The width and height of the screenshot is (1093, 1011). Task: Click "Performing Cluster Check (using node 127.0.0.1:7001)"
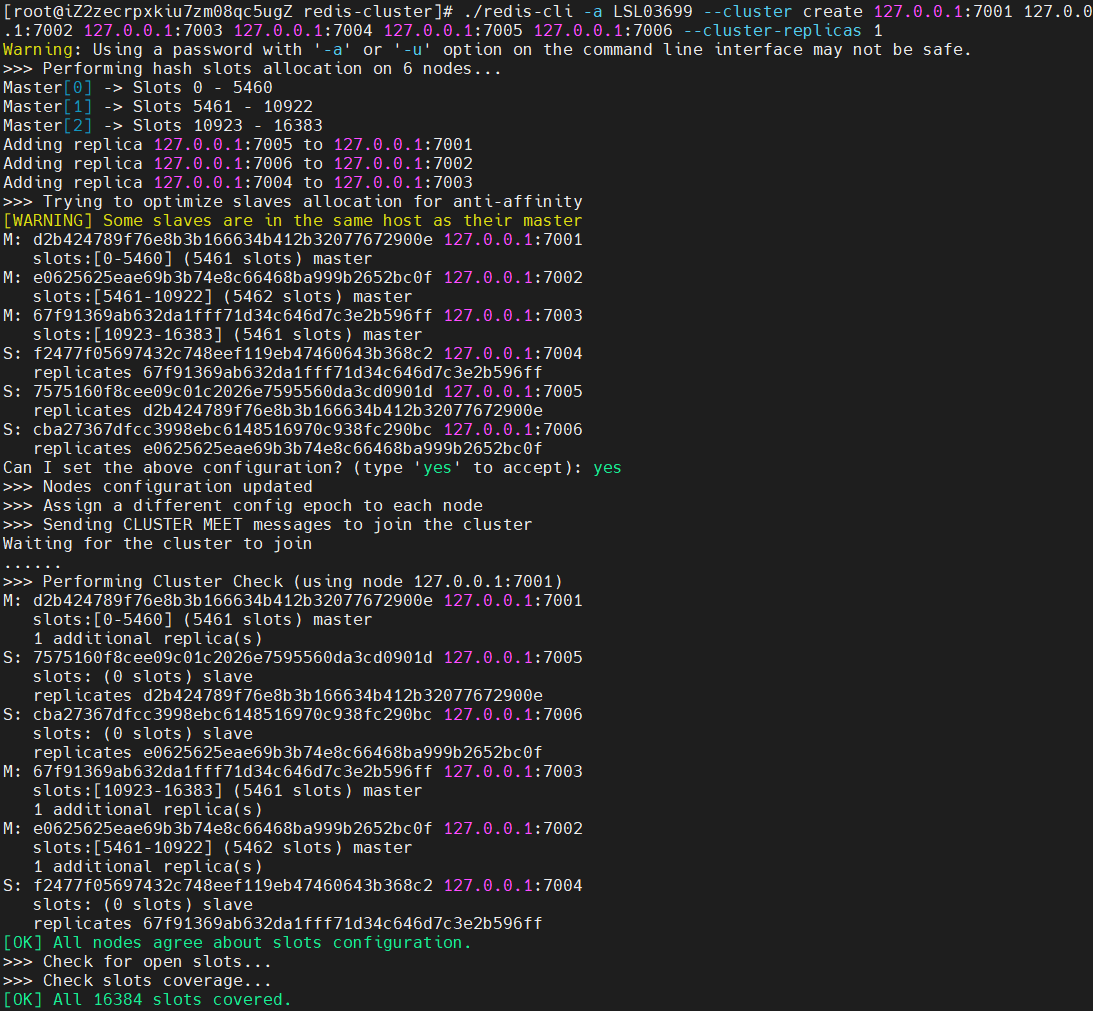pos(303,581)
